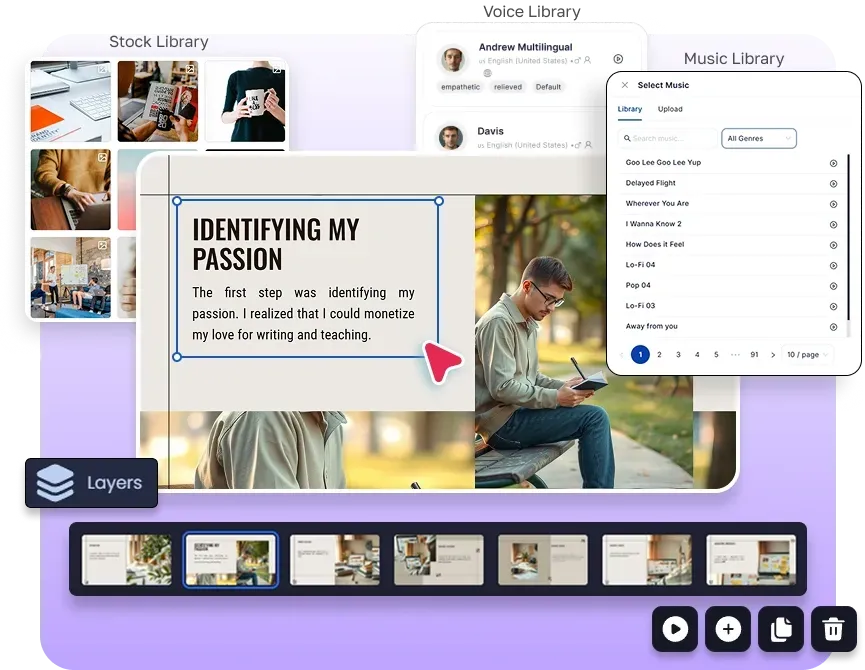Play the Away from you track
The image size is (865, 670).
(833, 327)
